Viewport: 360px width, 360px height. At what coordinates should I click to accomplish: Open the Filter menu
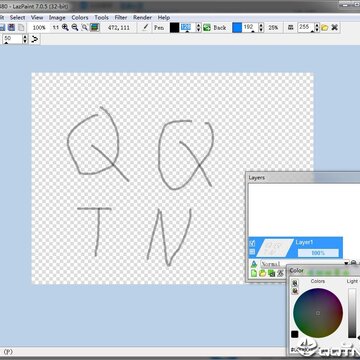click(121, 17)
